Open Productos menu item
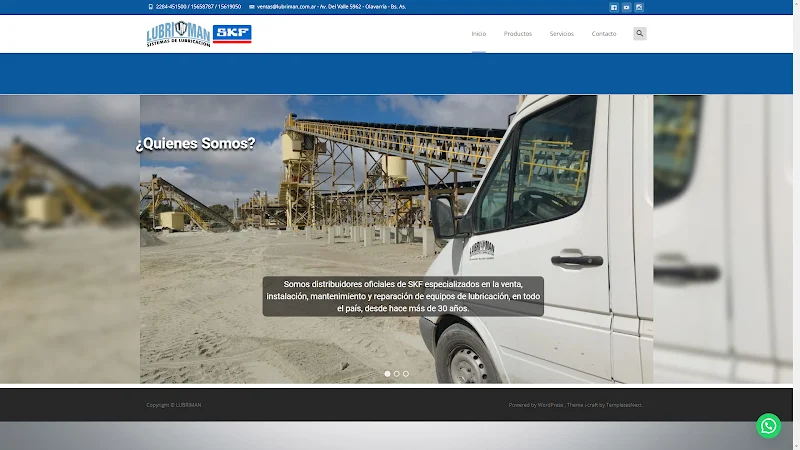The image size is (800, 450). pyautogui.click(x=518, y=34)
